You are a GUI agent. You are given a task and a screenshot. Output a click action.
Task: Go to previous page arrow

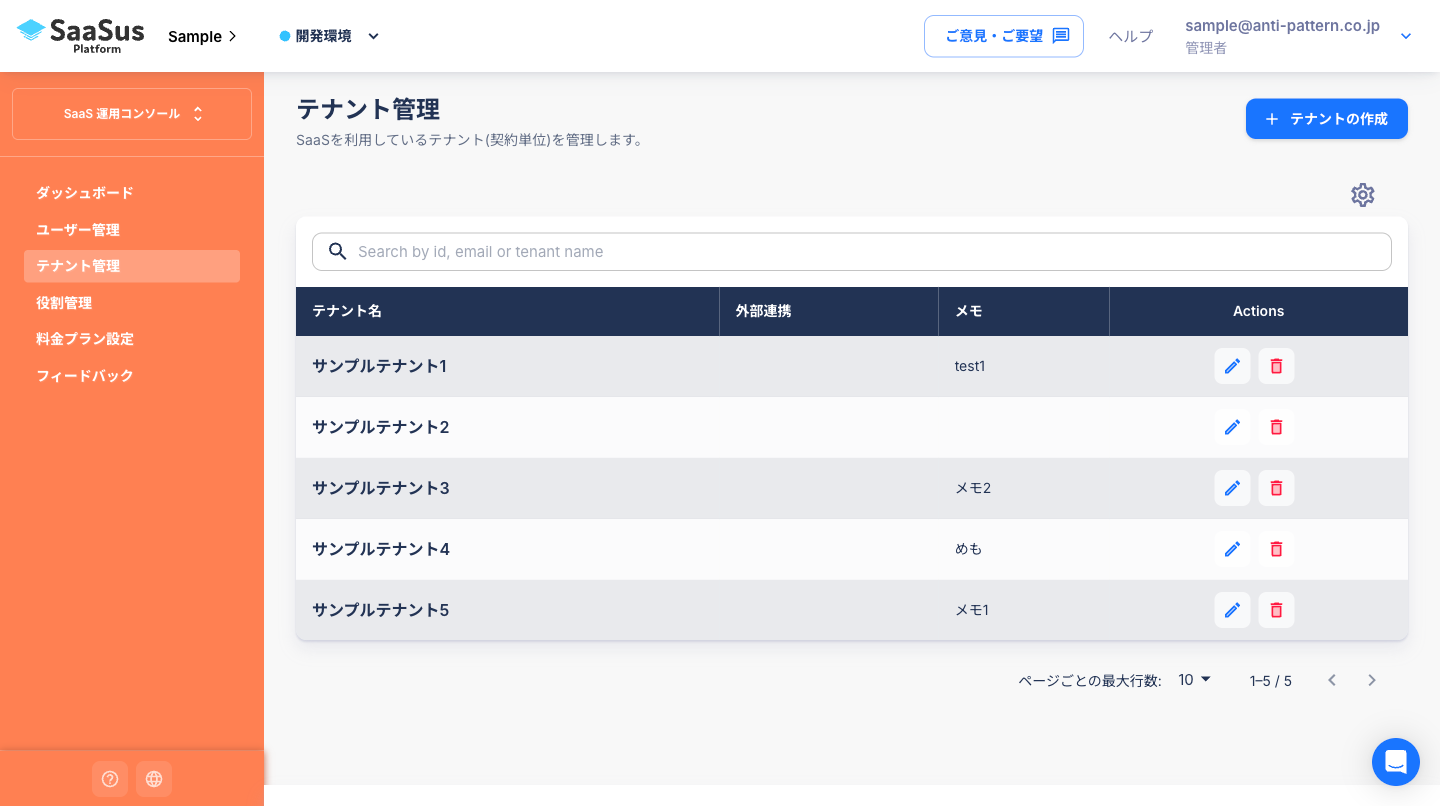[1332, 680]
